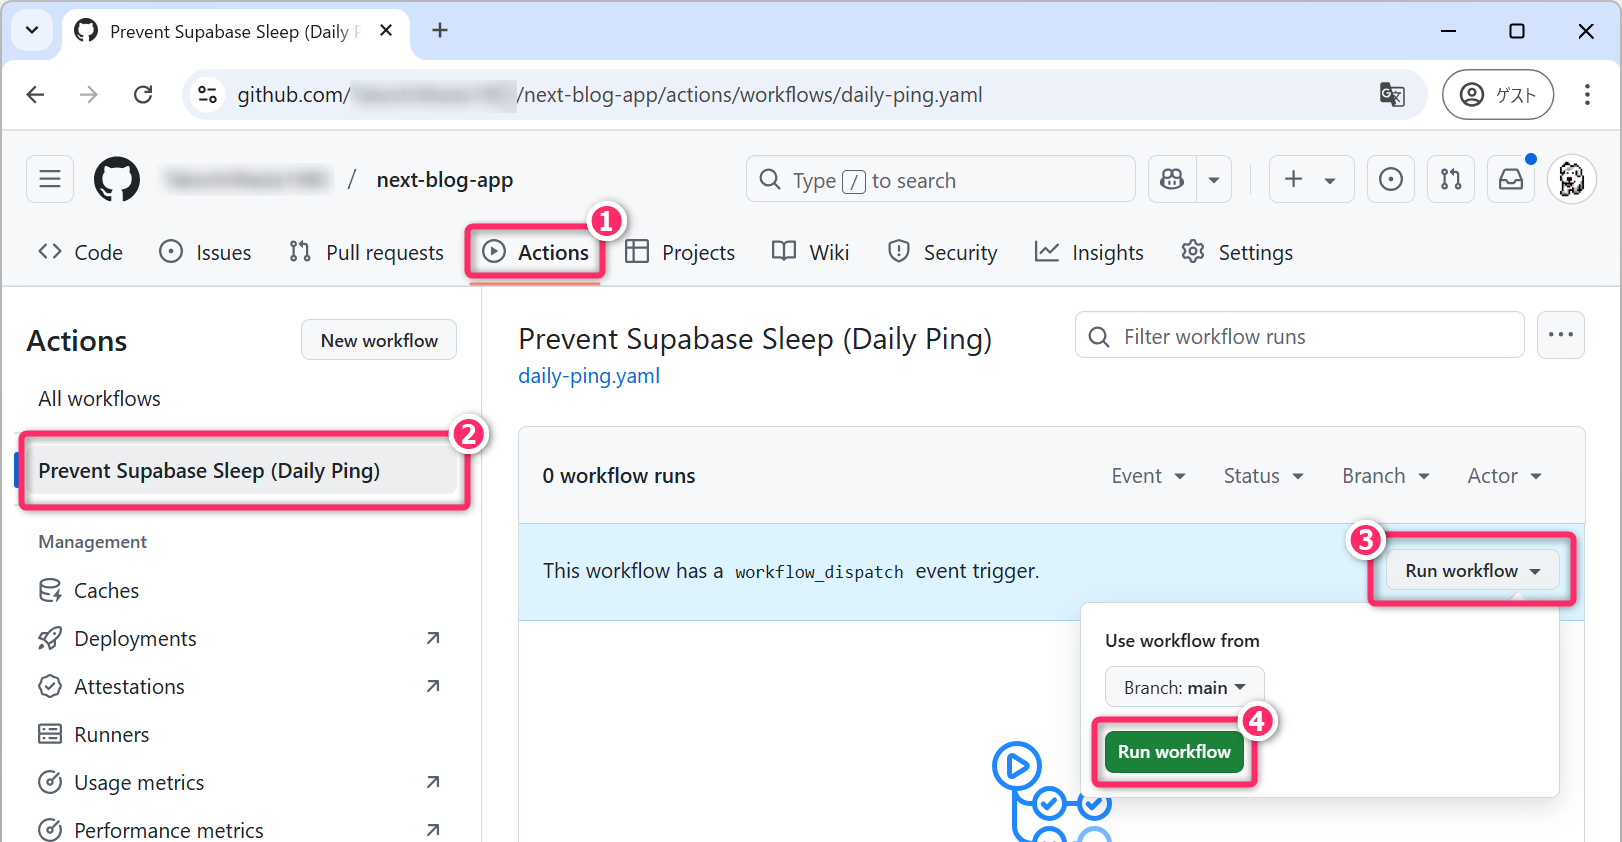Open the notifications inbox
The height and width of the screenshot is (842, 1622).
click(1510, 180)
